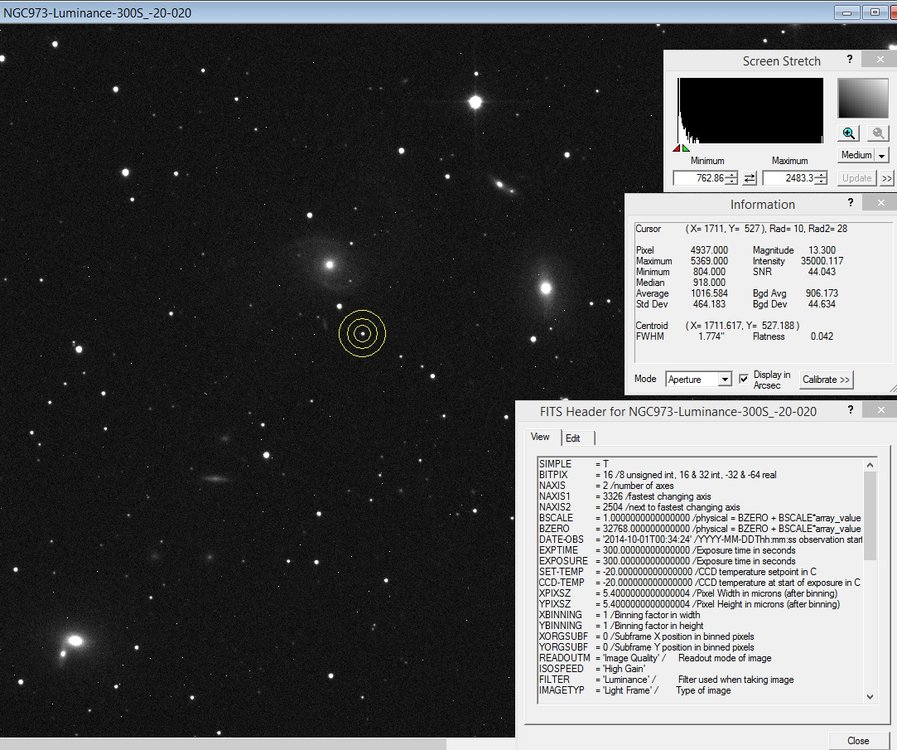Select the View tab
This screenshot has width=897, height=750.
pyautogui.click(x=540, y=437)
